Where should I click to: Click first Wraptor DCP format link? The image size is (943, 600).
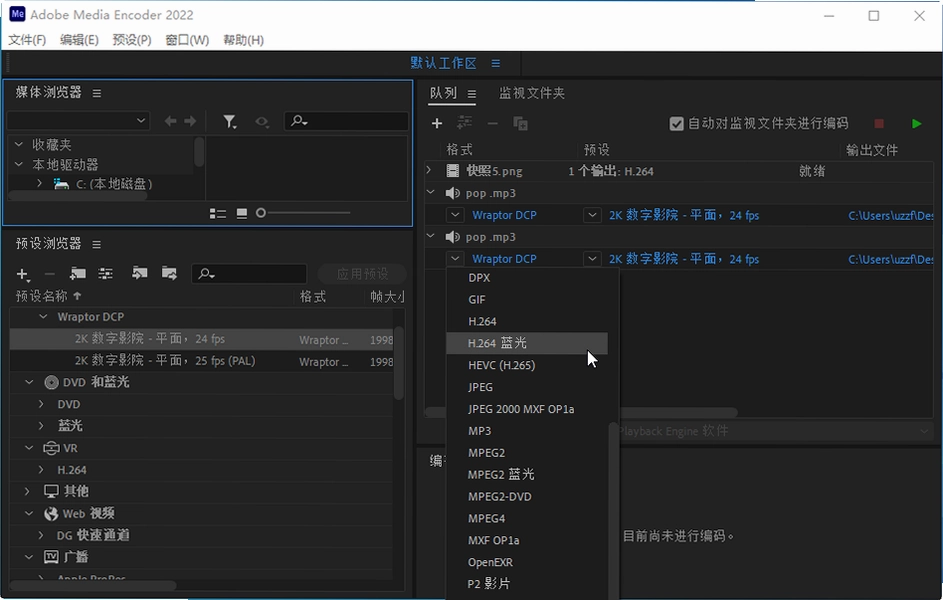tap(504, 215)
